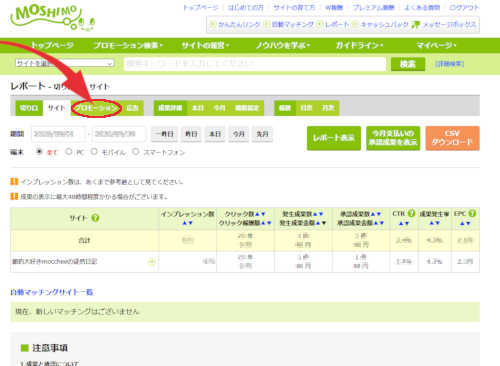Sort 発生成果数 ascending with up arrow
The image size is (500, 366).
(315, 214)
